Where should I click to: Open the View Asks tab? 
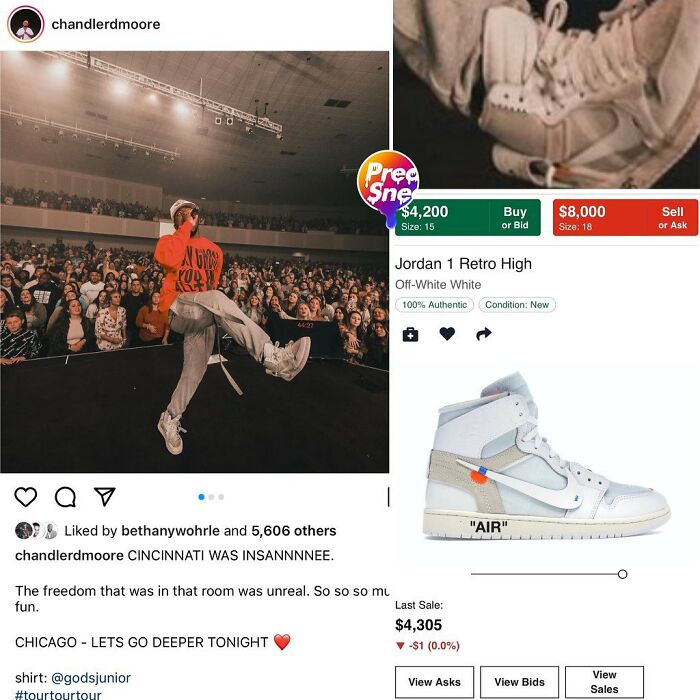pyautogui.click(x=434, y=682)
